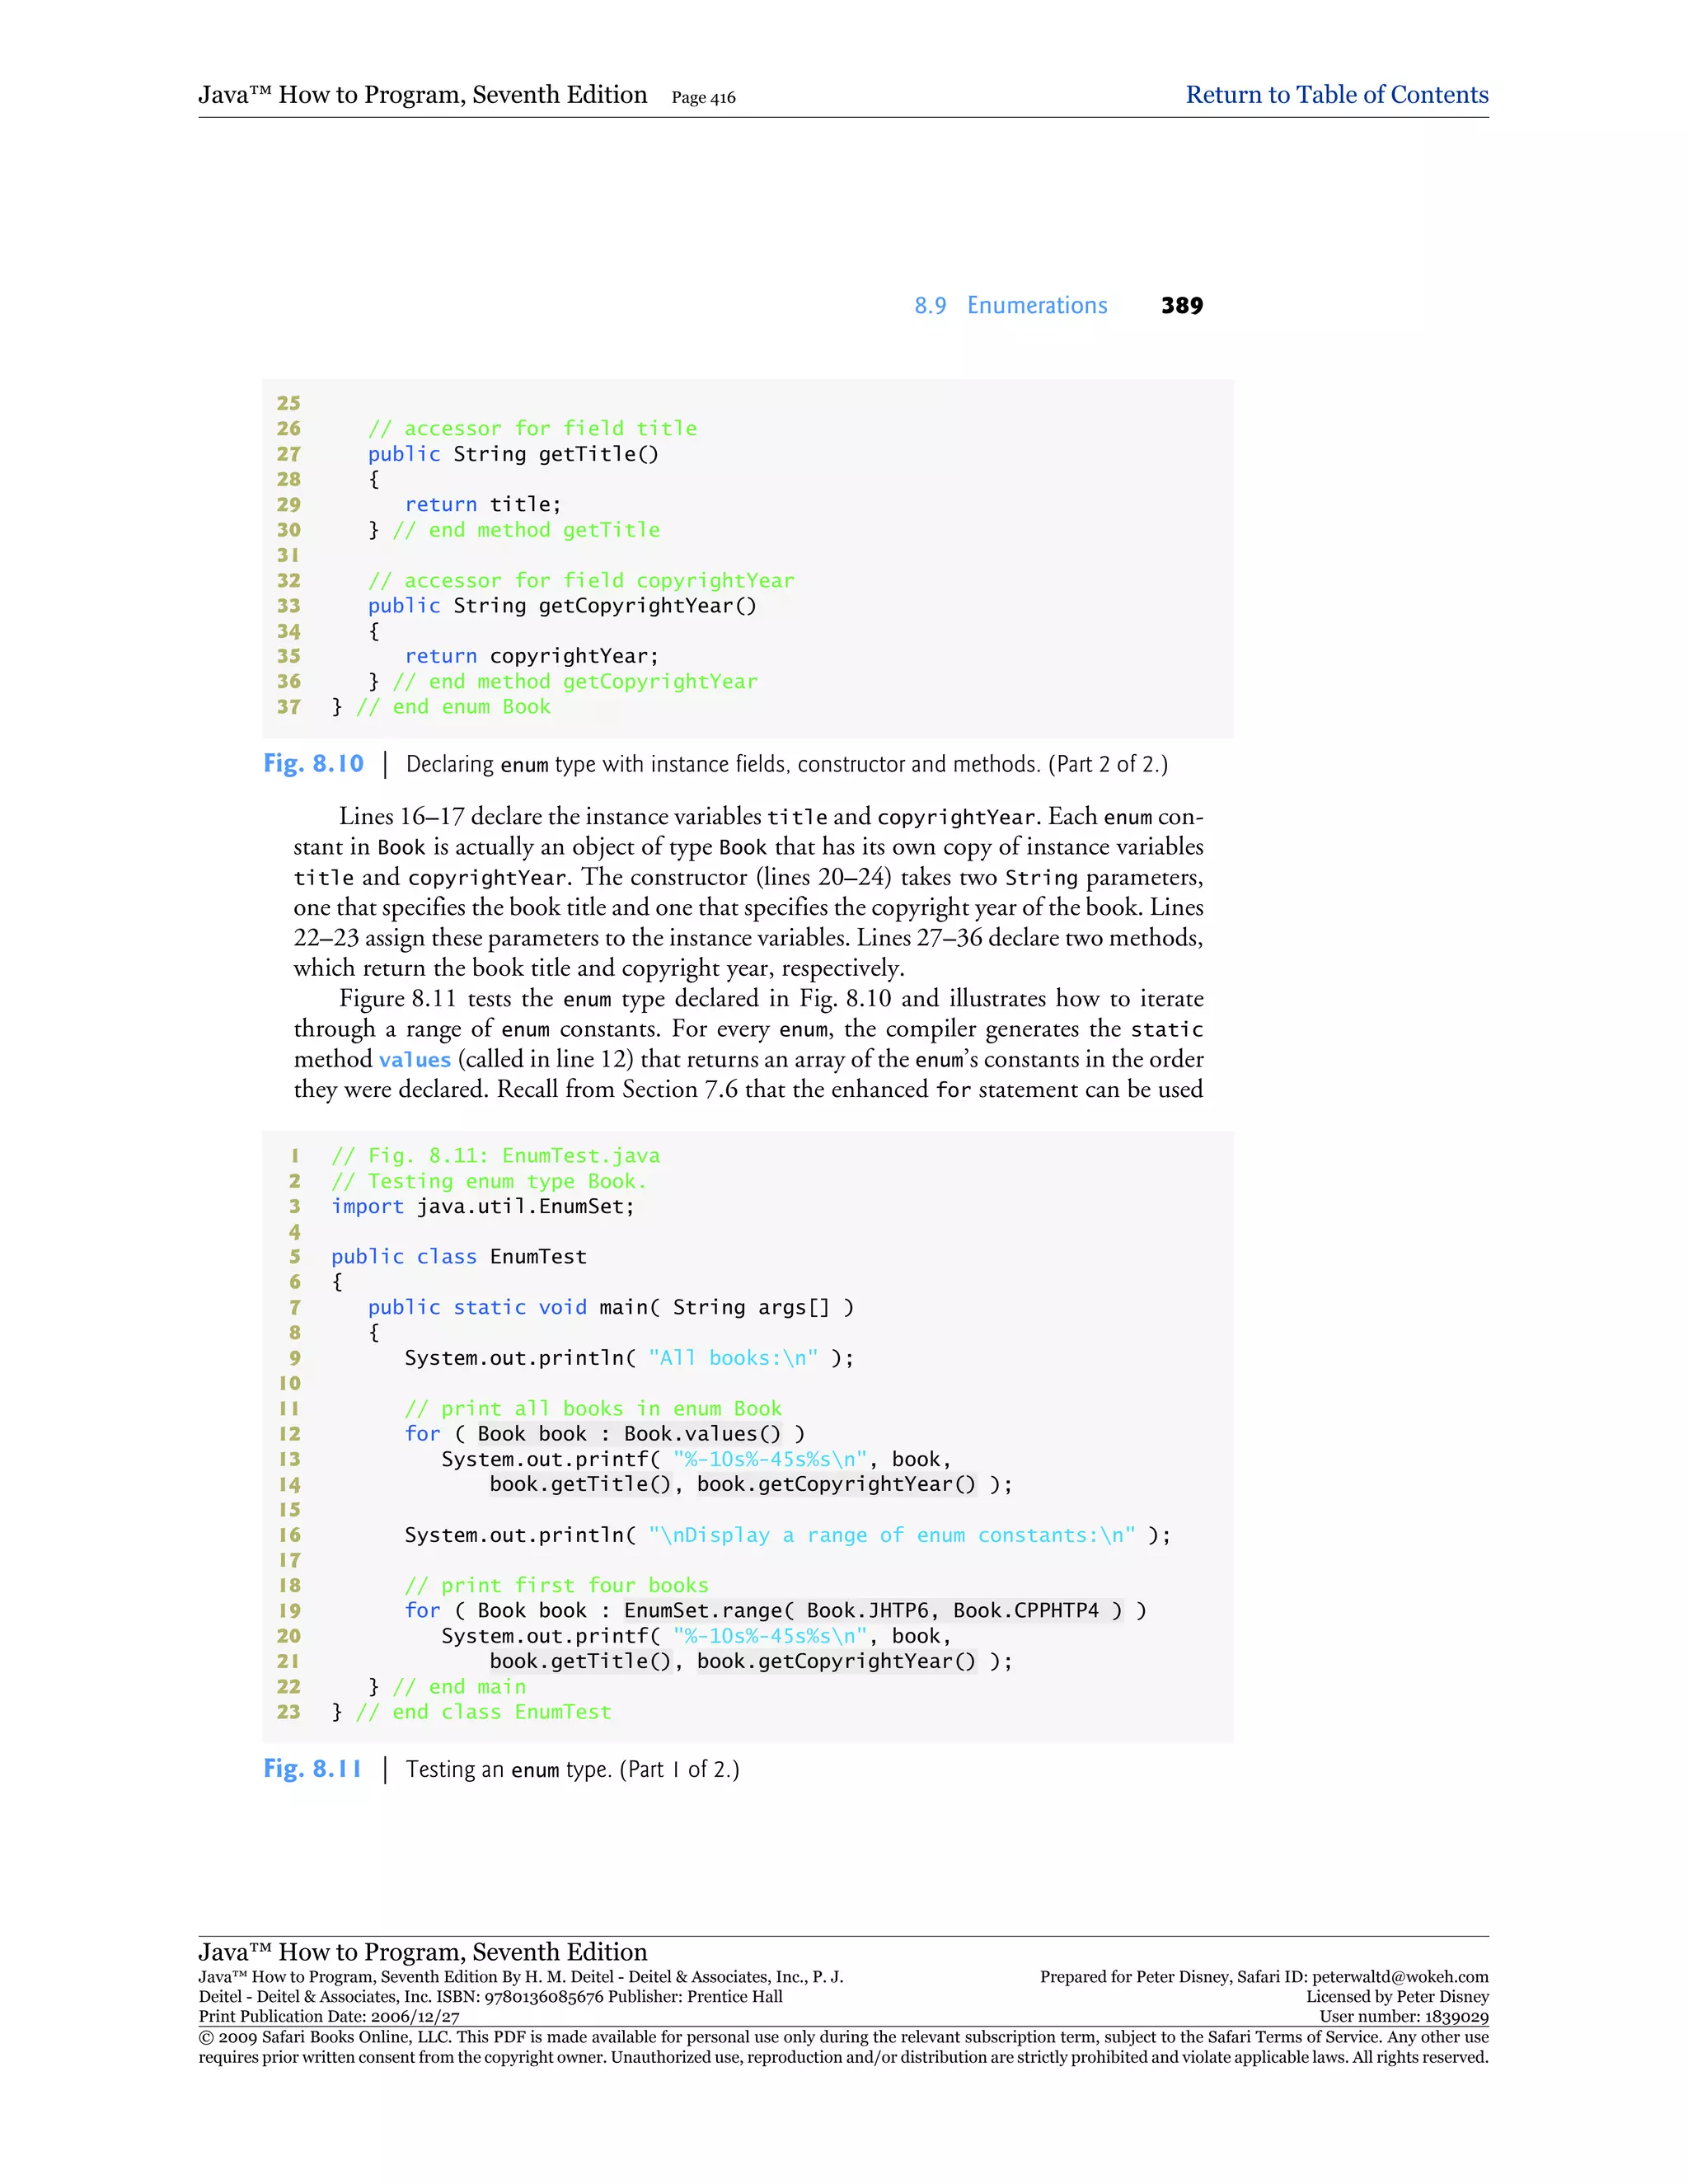Click the 'return copyrightYear;' statement
Screen dimensions: 1688x2184
[531, 656]
